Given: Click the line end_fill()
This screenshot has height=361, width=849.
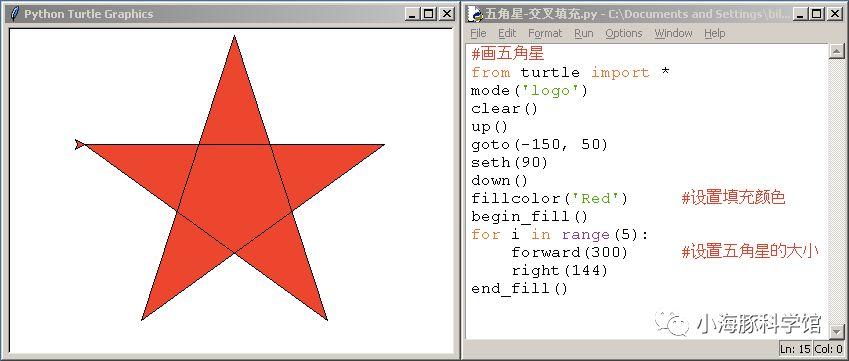Looking at the screenshot, I should 520,289.
